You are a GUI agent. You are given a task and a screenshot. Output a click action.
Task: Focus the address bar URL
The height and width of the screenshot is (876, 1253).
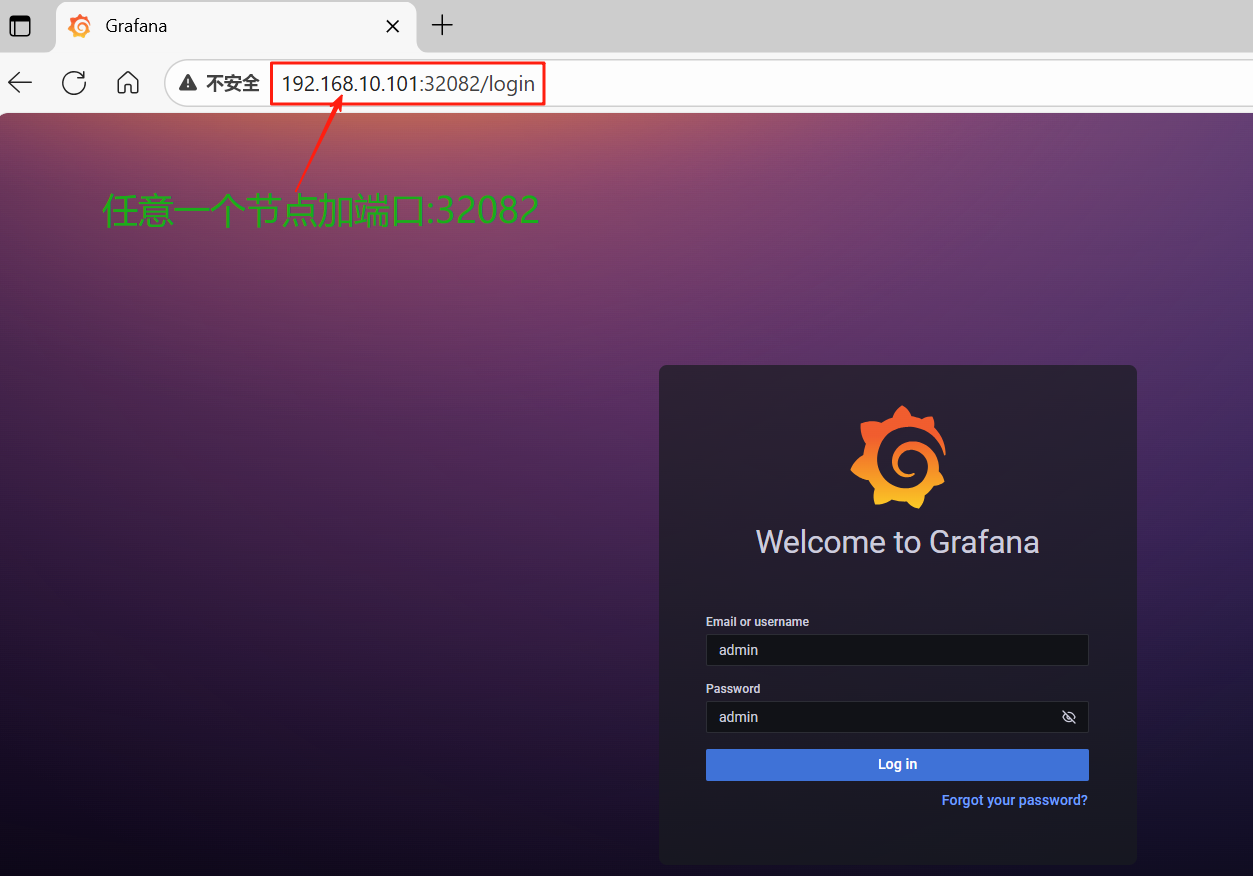(408, 84)
